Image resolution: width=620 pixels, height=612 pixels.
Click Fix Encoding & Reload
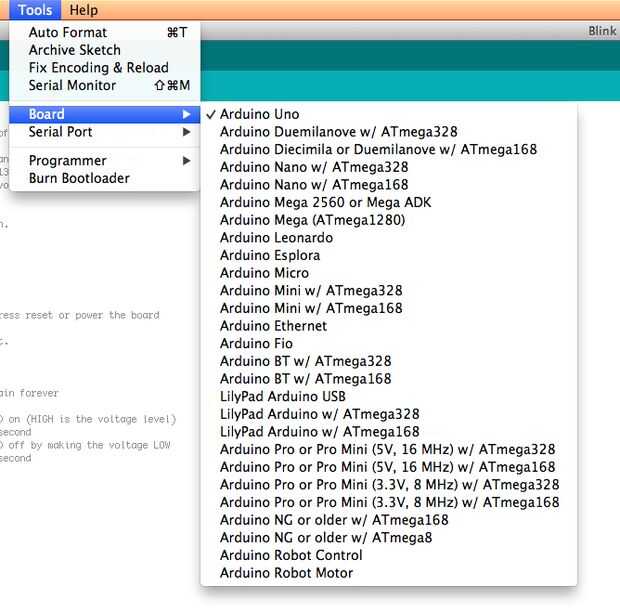click(104, 68)
